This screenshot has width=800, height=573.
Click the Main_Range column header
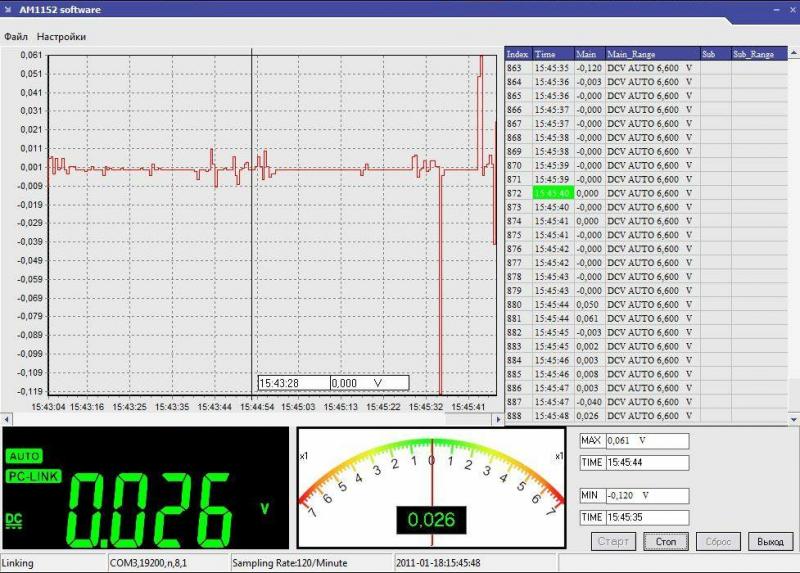[653, 54]
